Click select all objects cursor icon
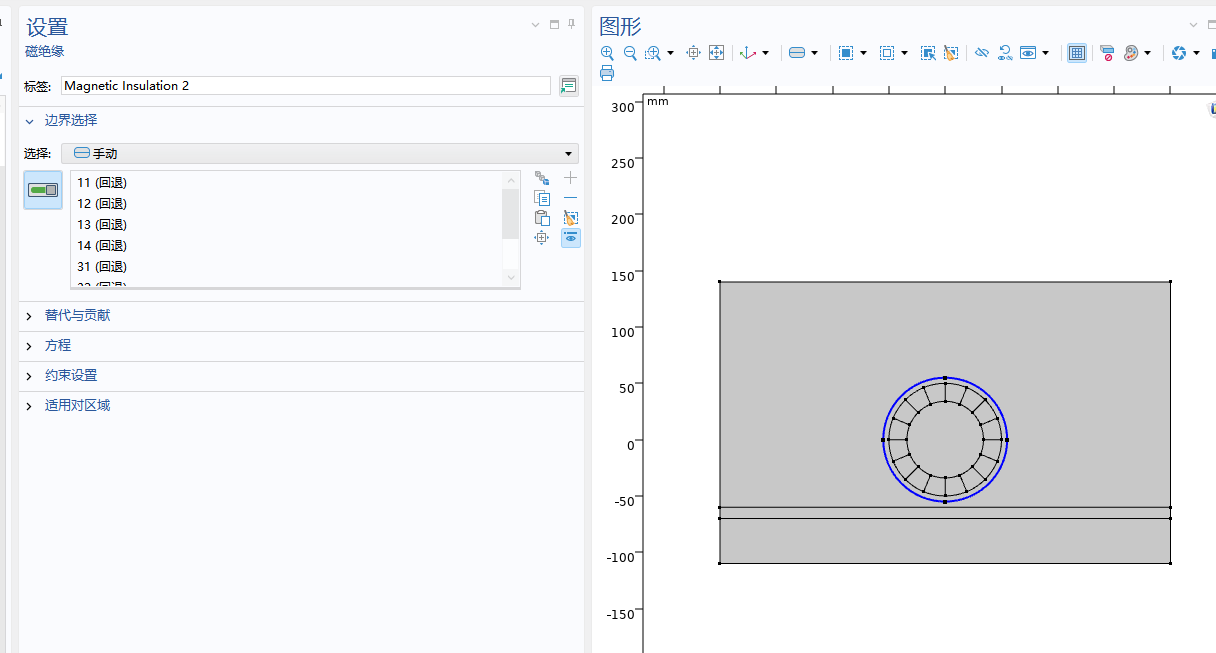Viewport: 1216px width, 653px height. [x=928, y=53]
